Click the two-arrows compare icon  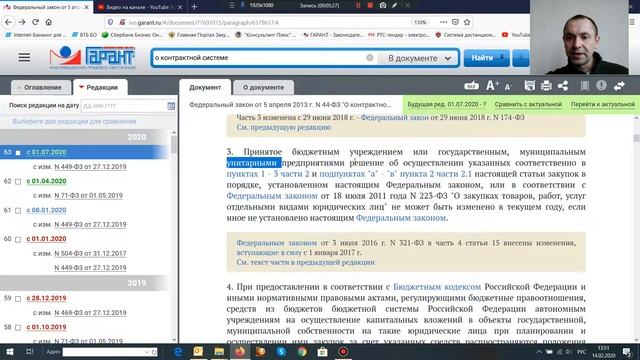coord(619,86)
